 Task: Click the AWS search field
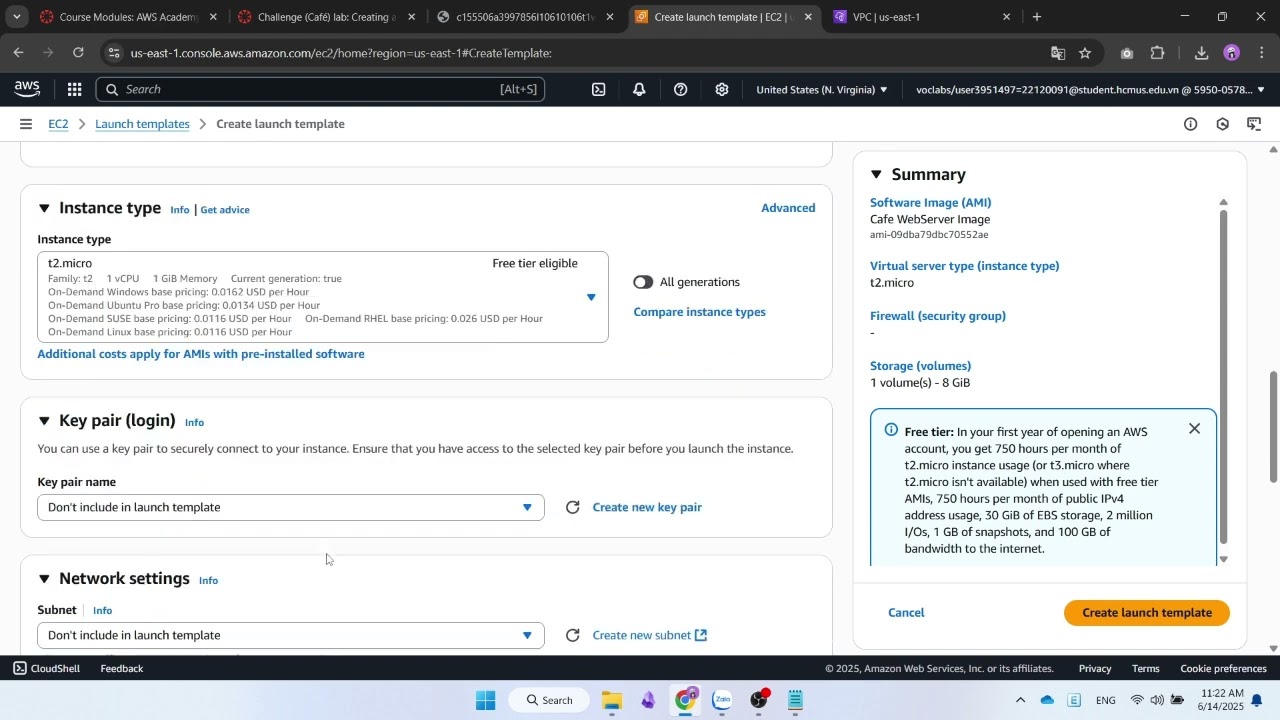pyautogui.click(x=322, y=89)
